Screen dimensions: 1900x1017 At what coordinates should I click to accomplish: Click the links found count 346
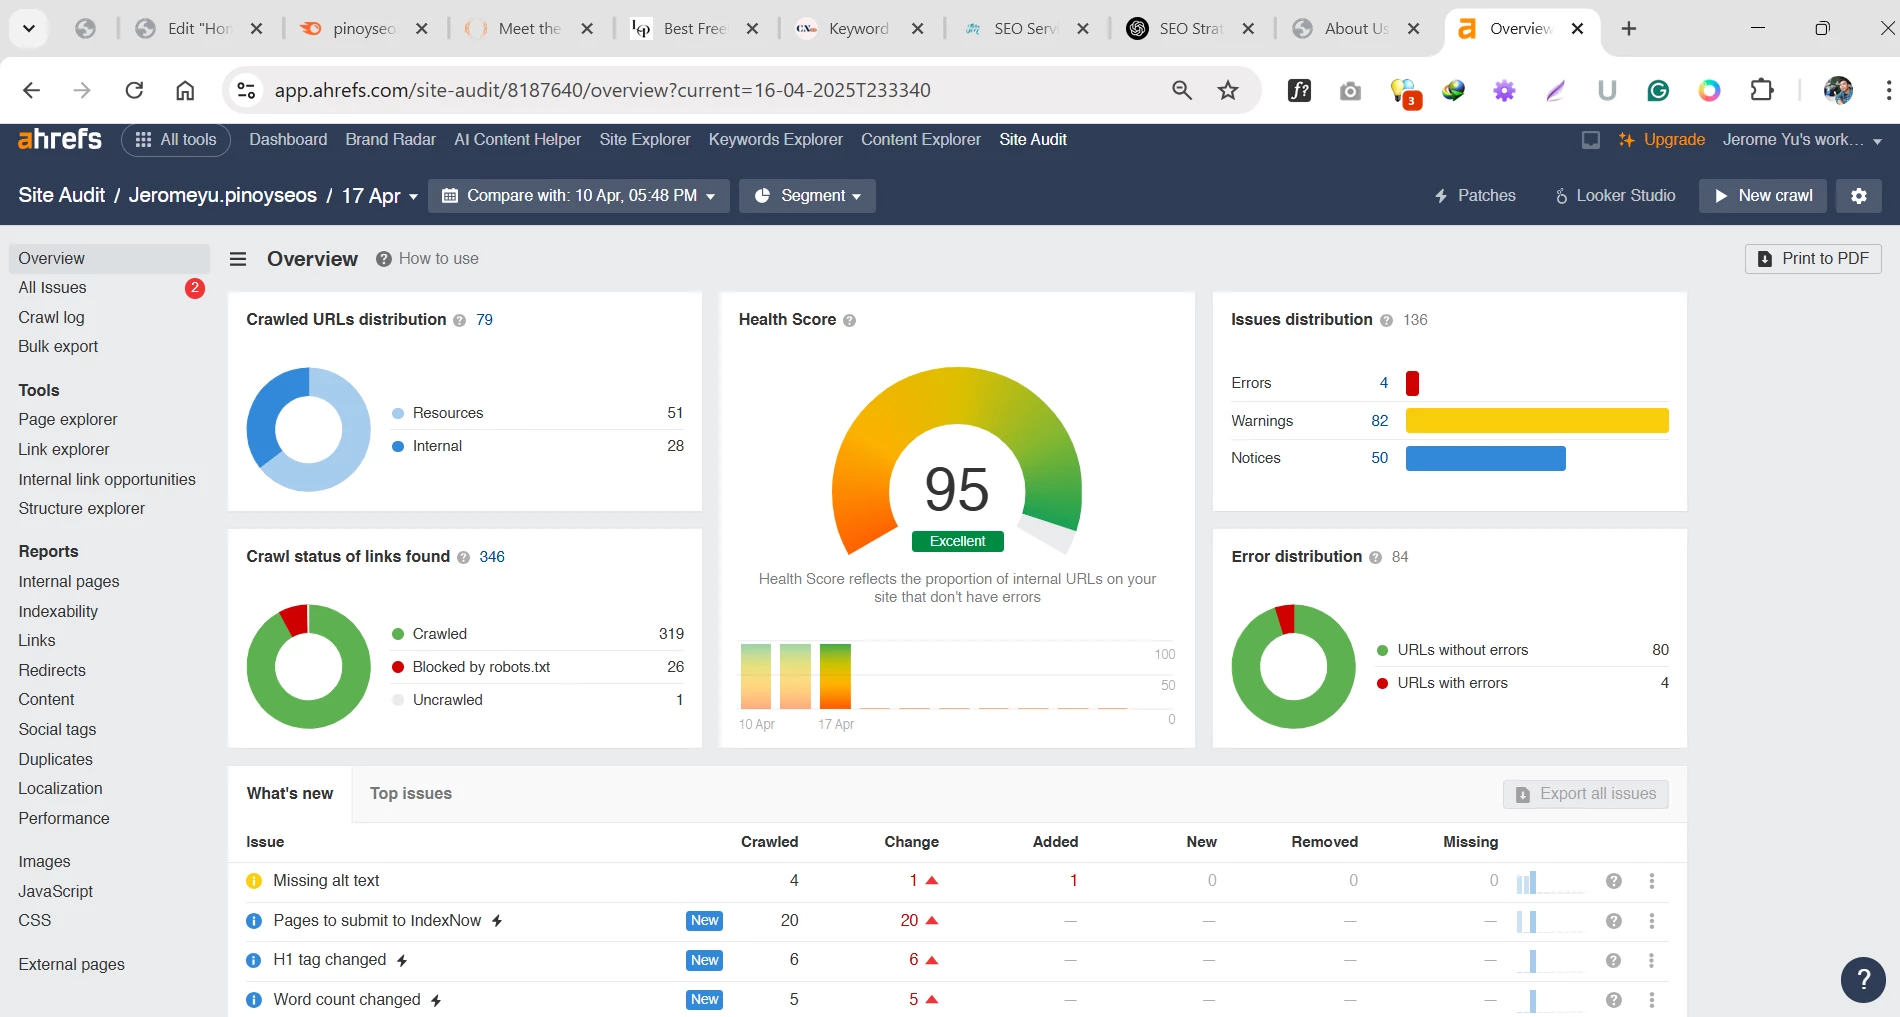coord(492,557)
